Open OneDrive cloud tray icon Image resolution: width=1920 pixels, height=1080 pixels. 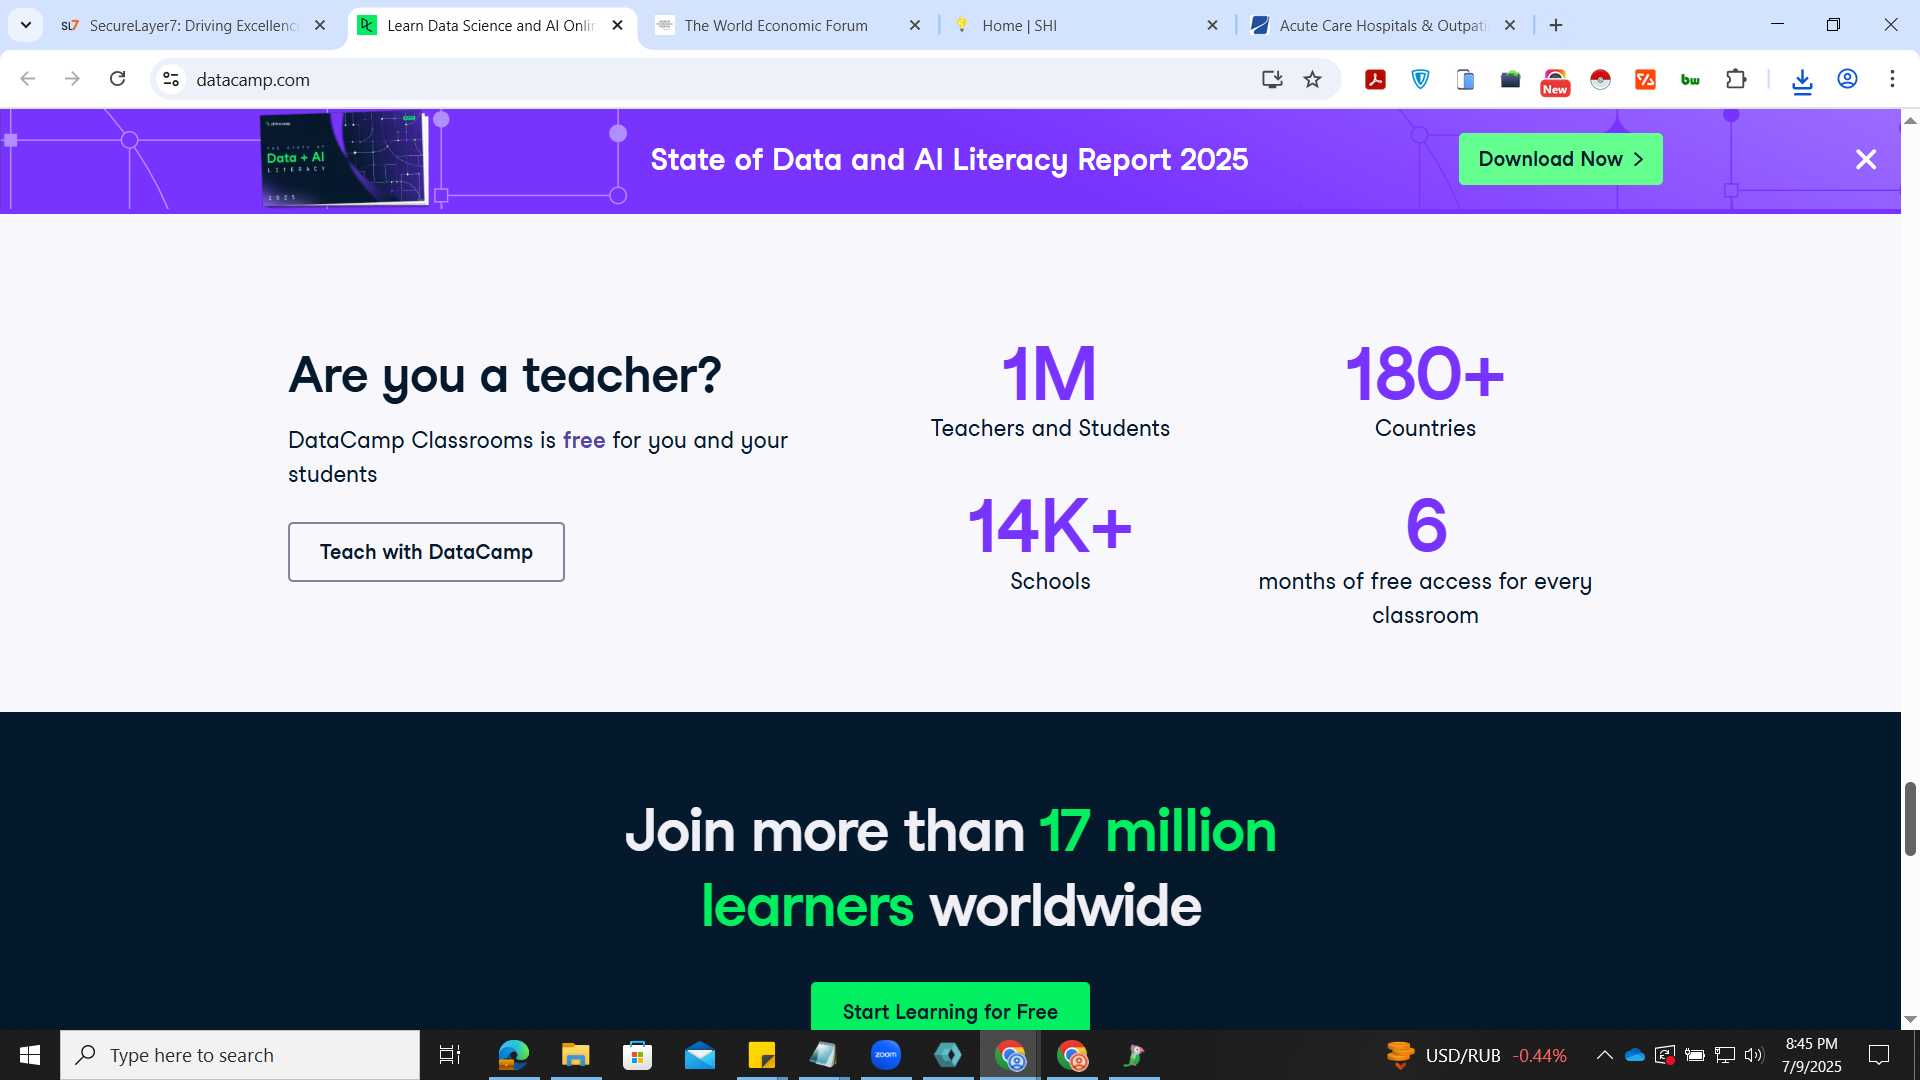coord(1635,1055)
